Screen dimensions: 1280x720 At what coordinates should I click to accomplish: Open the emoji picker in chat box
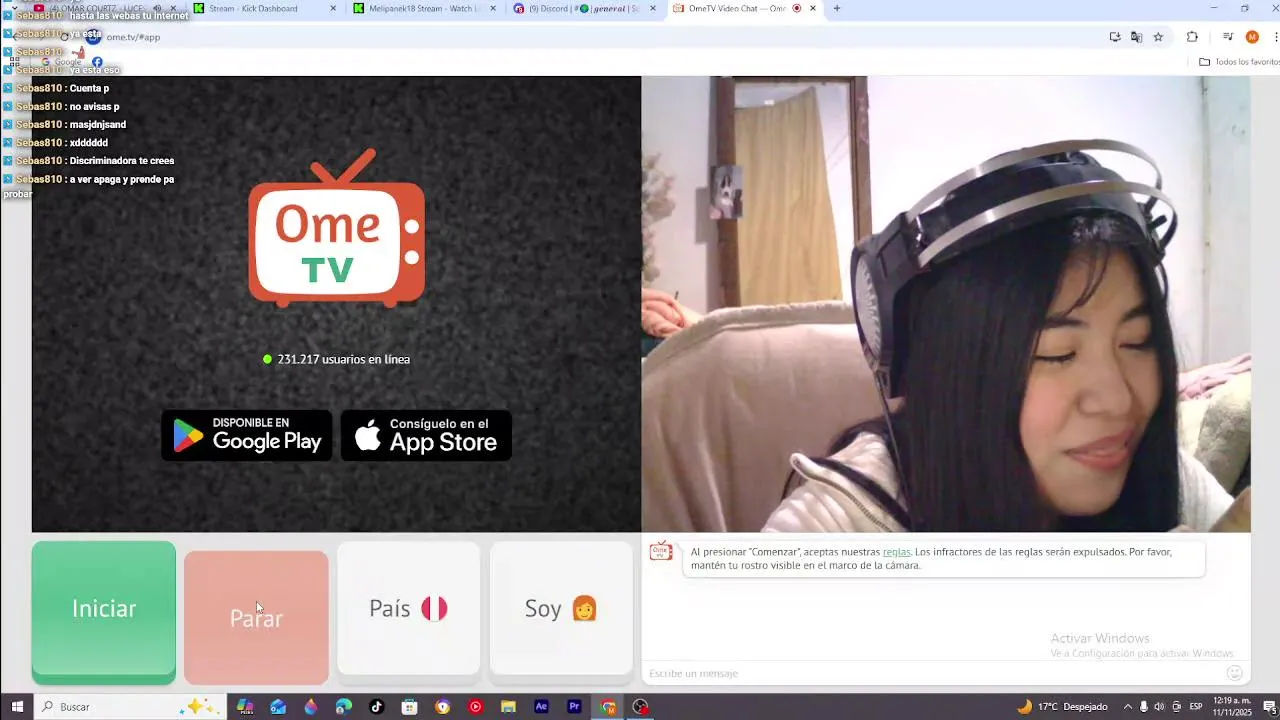click(1234, 673)
